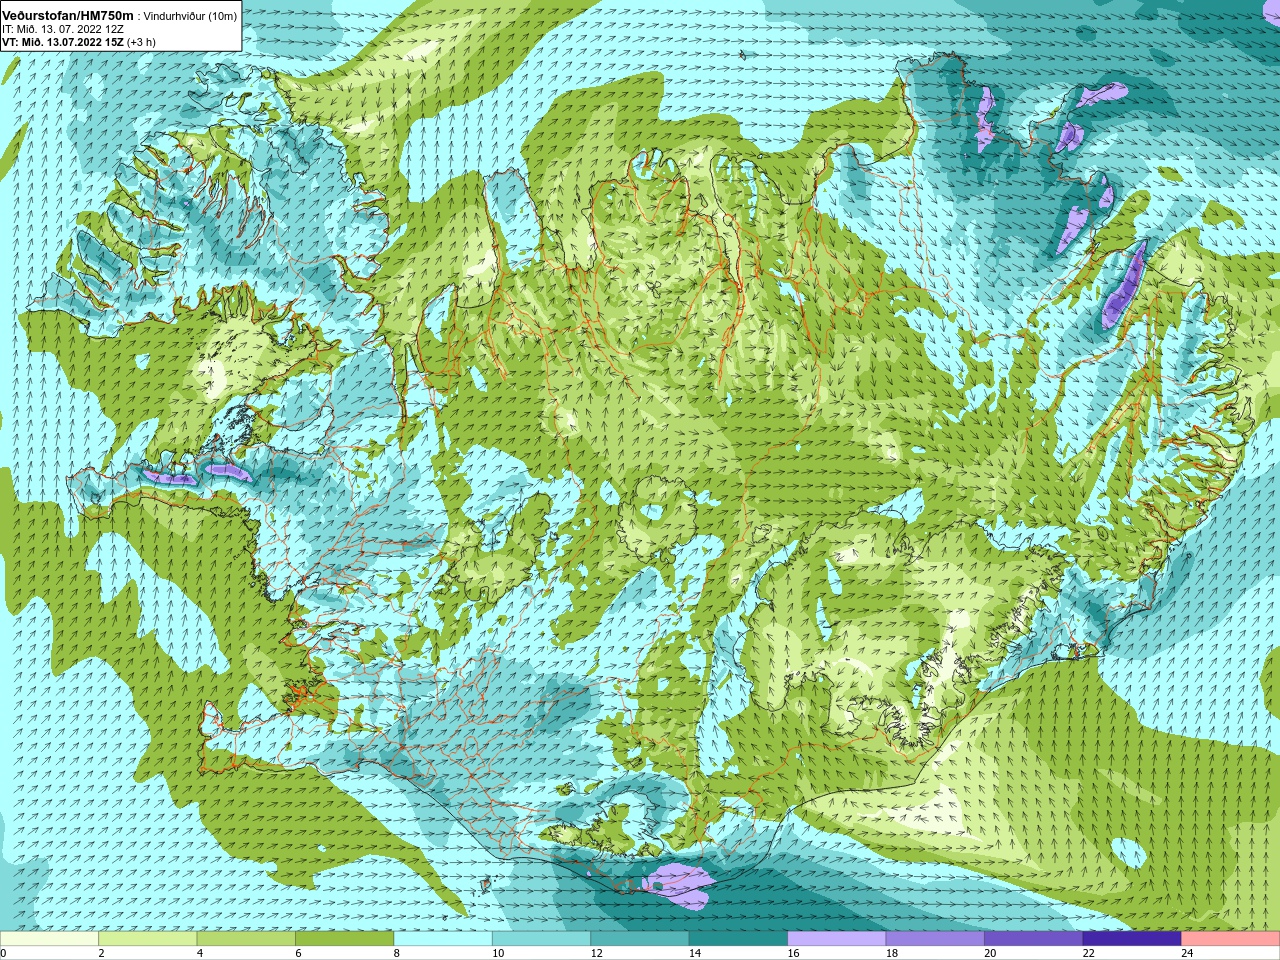The image size is (1280, 960).
Task: Click the "Vindurhviður (10m)" parameter label
Action: click(x=191, y=17)
